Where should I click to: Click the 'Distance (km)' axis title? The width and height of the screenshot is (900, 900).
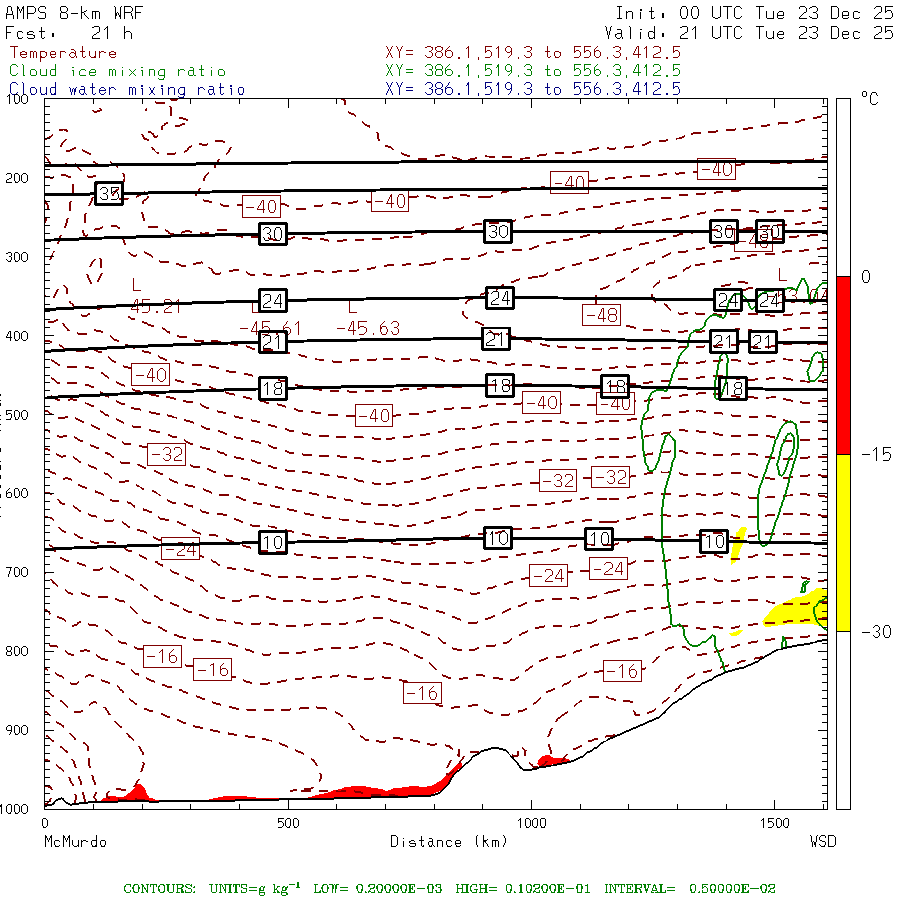click(x=448, y=842)
